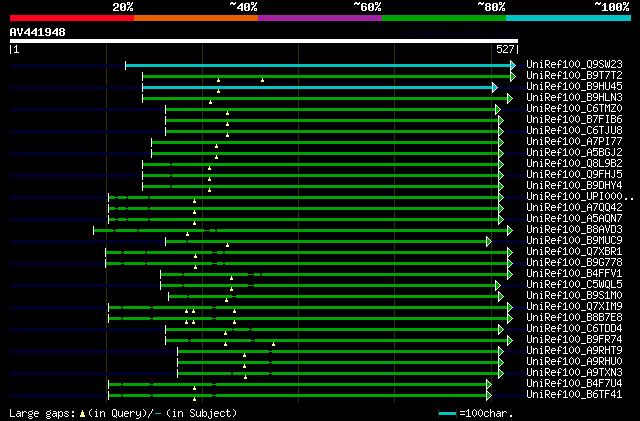Image resolution: width=640 pixels, height=421 pixels.
Task: Select the UniRef100_B6TF41 label
Action: [574, 395]
